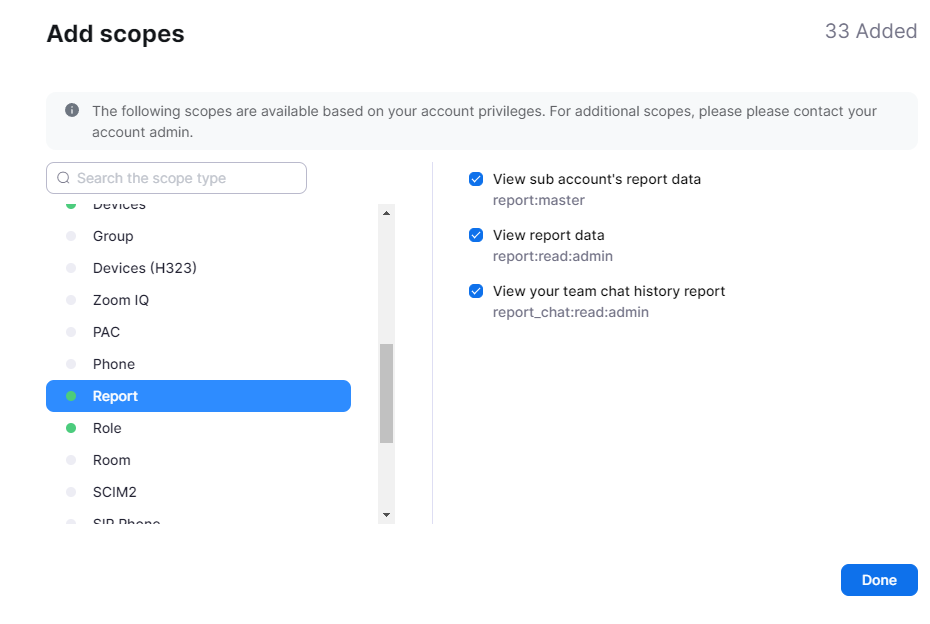Uncheck View report data scope

coord(476,236)
